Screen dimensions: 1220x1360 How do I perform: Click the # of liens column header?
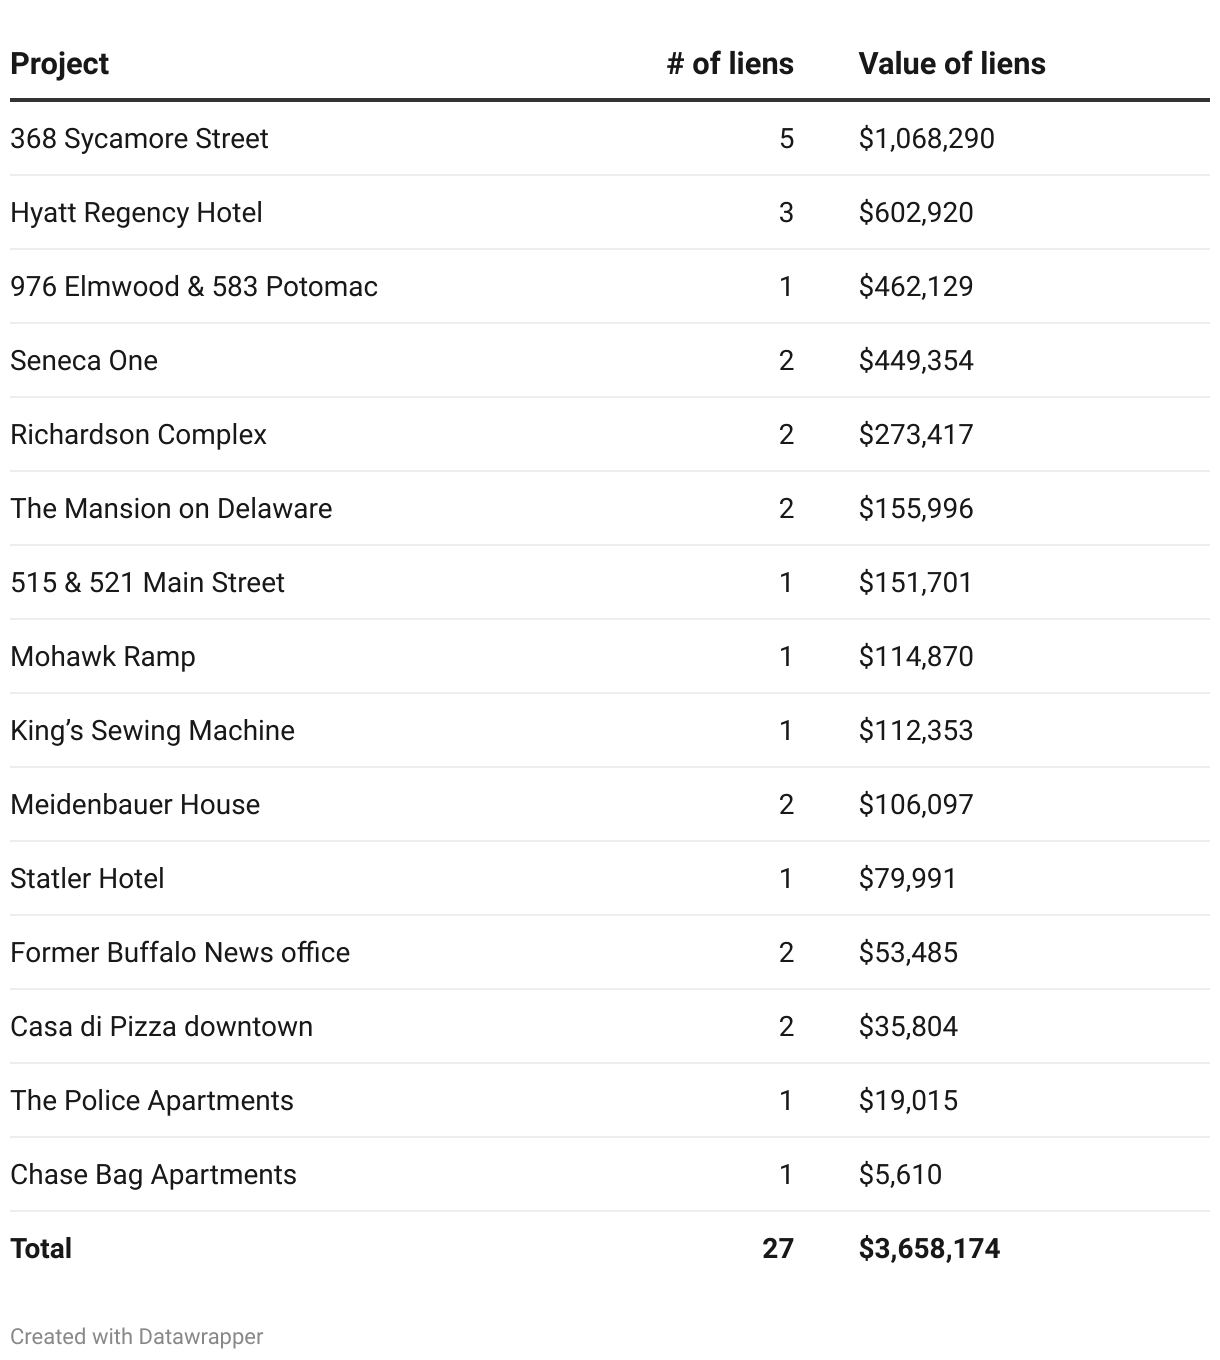point(729,64)
